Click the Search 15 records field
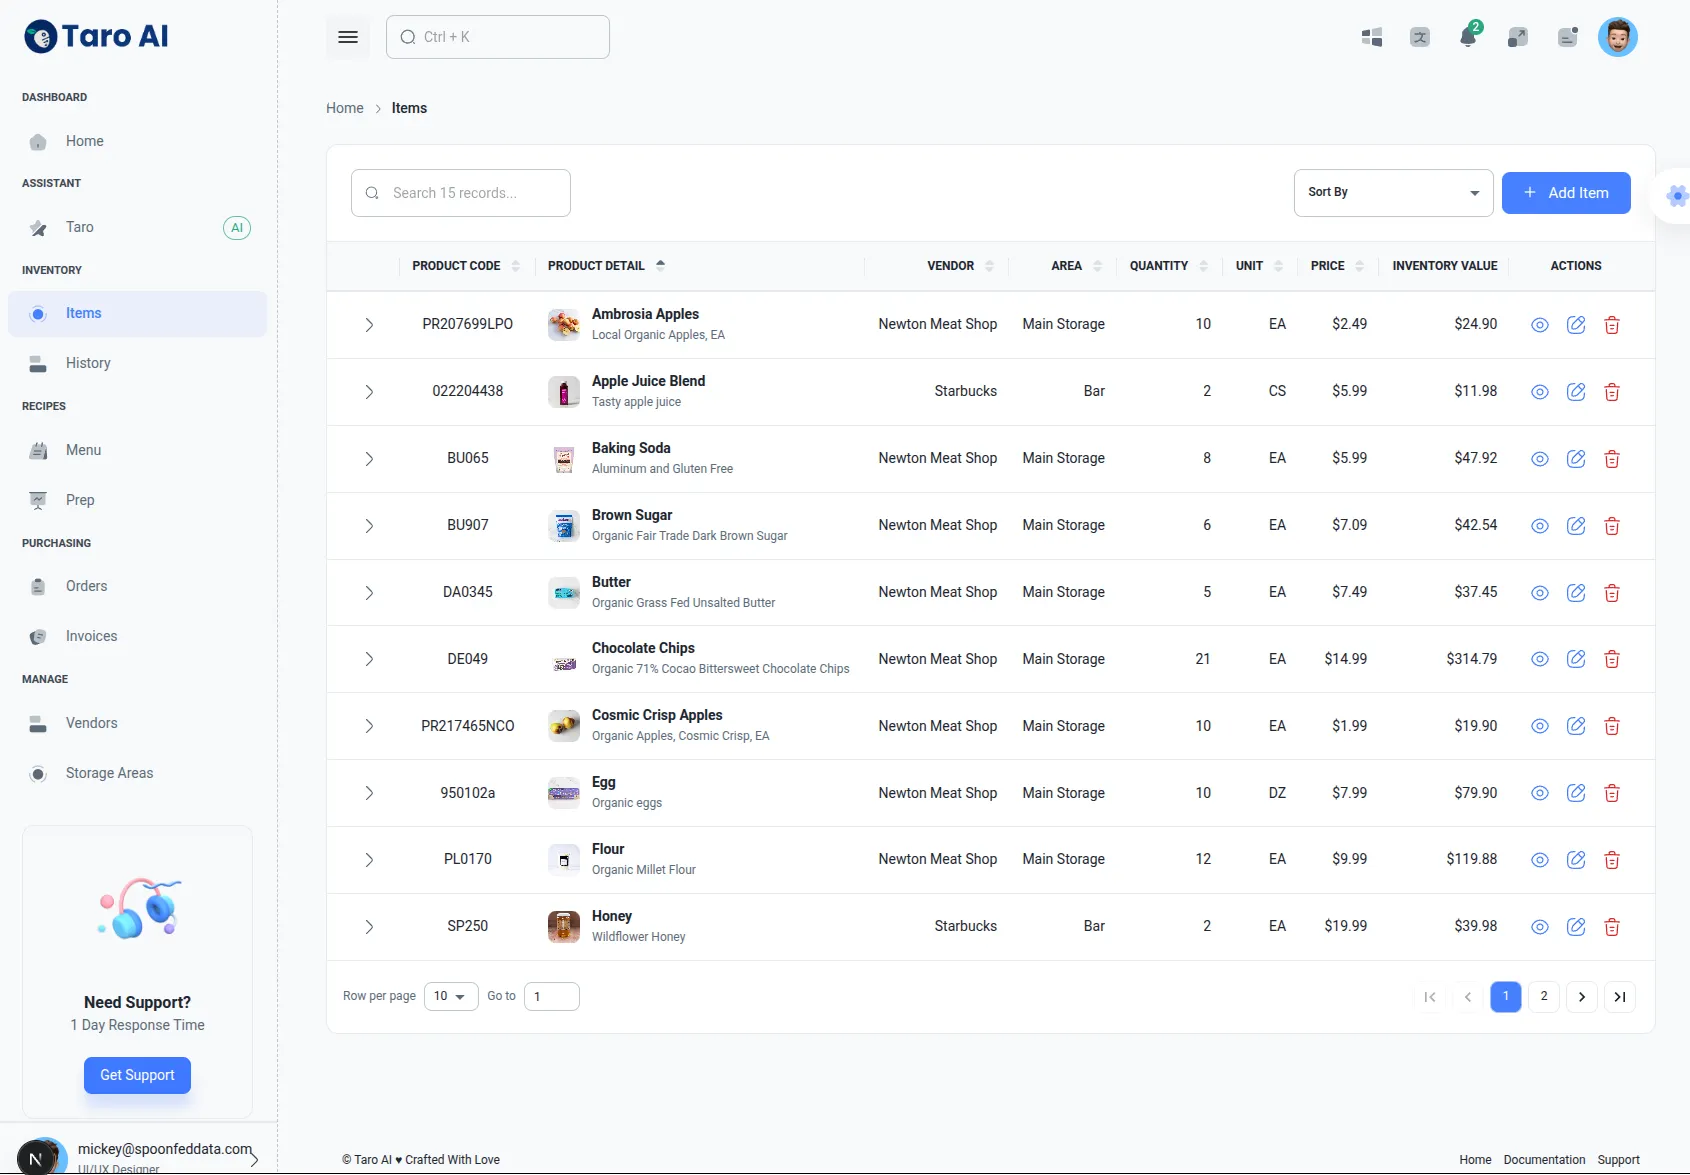Screen dimensions: 1690x1175 point(461,193)
